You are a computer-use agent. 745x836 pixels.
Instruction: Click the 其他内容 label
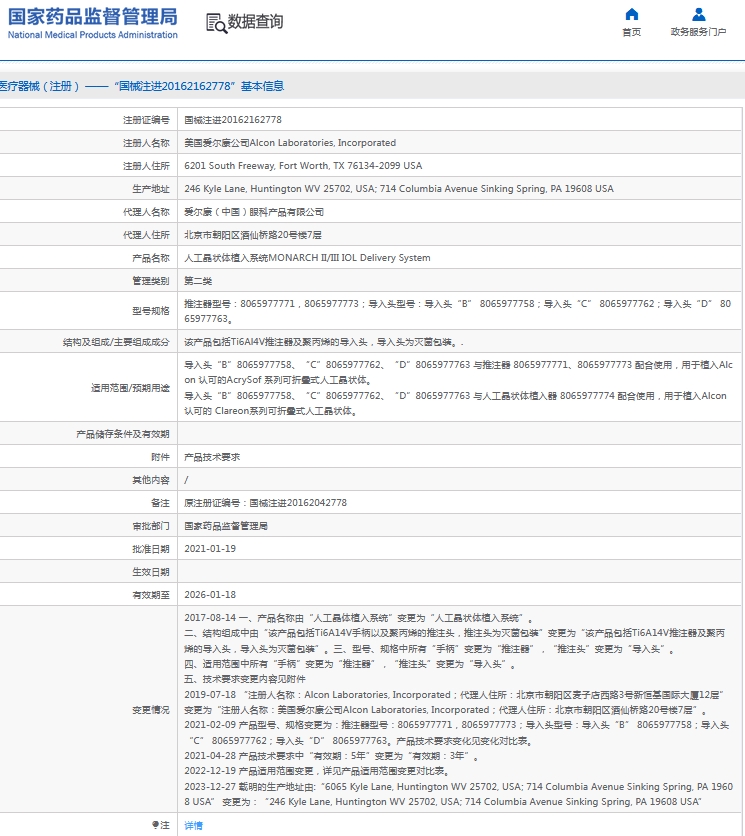point(151,480)
